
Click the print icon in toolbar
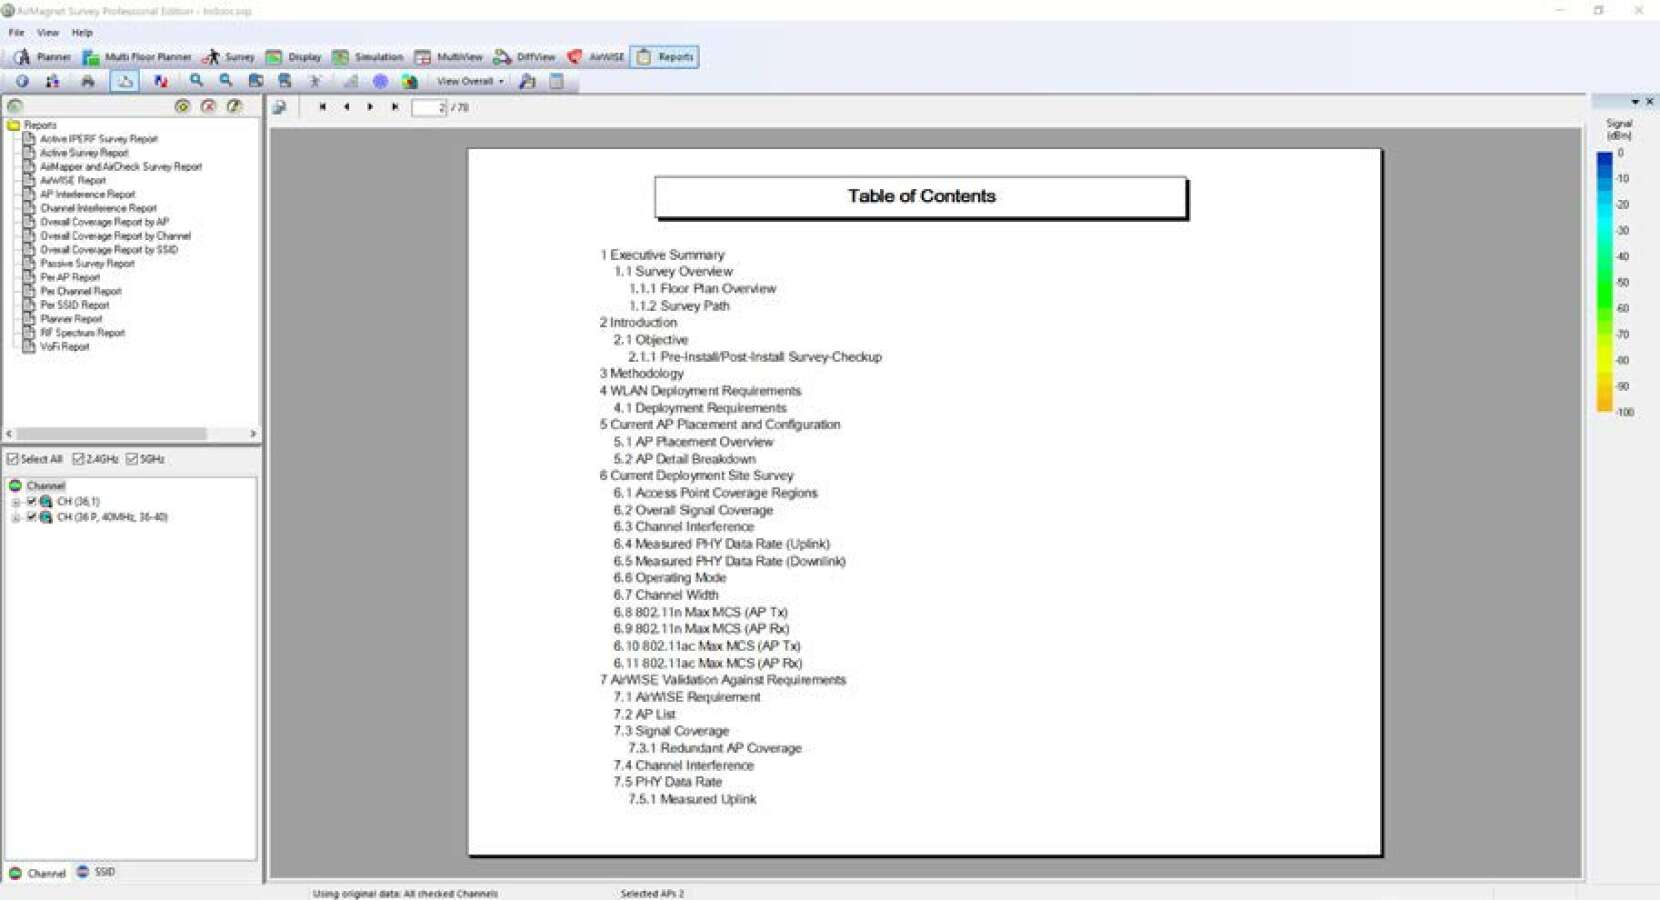(88, 81)
